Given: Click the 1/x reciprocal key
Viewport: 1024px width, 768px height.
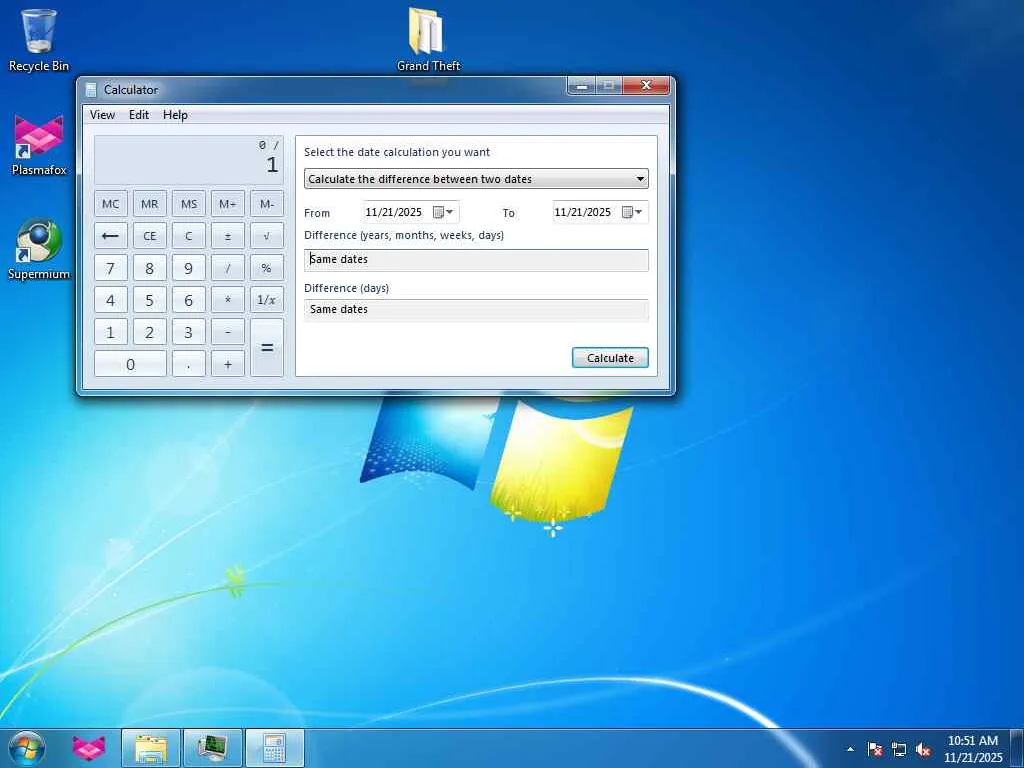Looking at the screenshot, I should tap(266, 300).
